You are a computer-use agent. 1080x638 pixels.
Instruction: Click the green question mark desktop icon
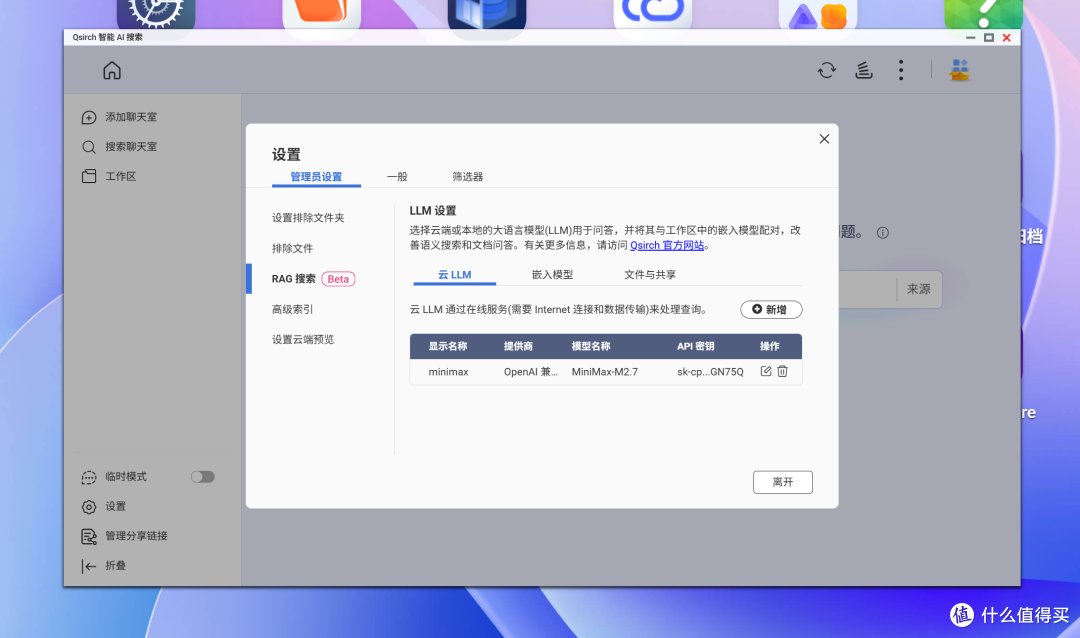click(983, 14)
